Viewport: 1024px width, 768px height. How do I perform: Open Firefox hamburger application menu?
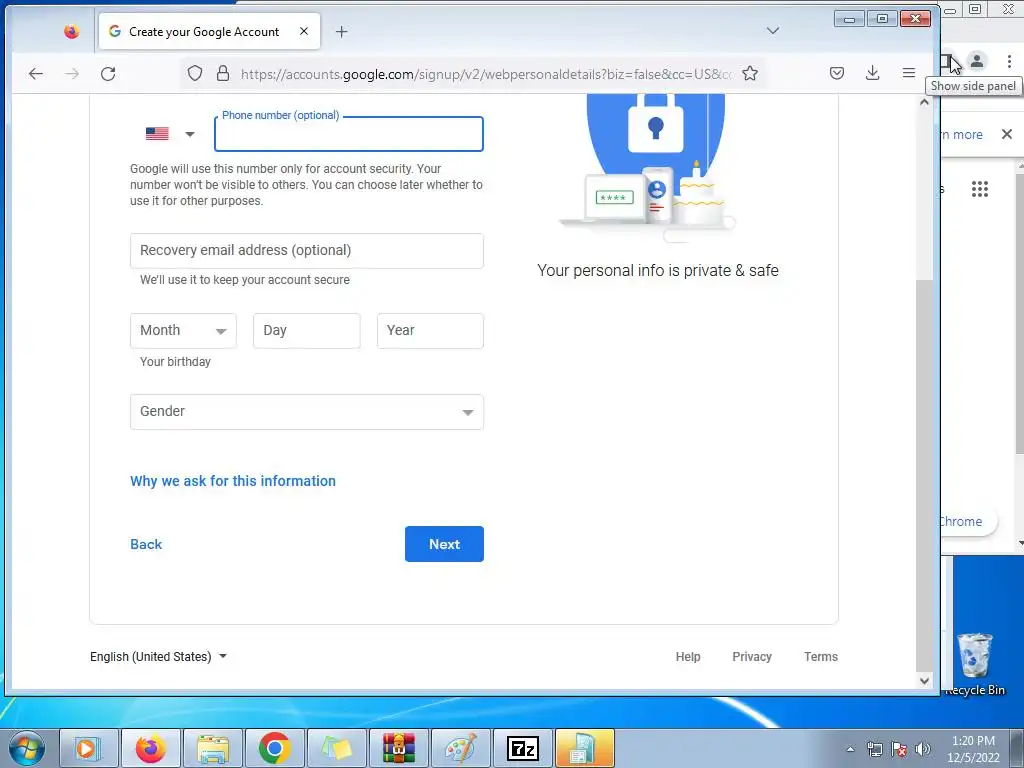[908, 73]
